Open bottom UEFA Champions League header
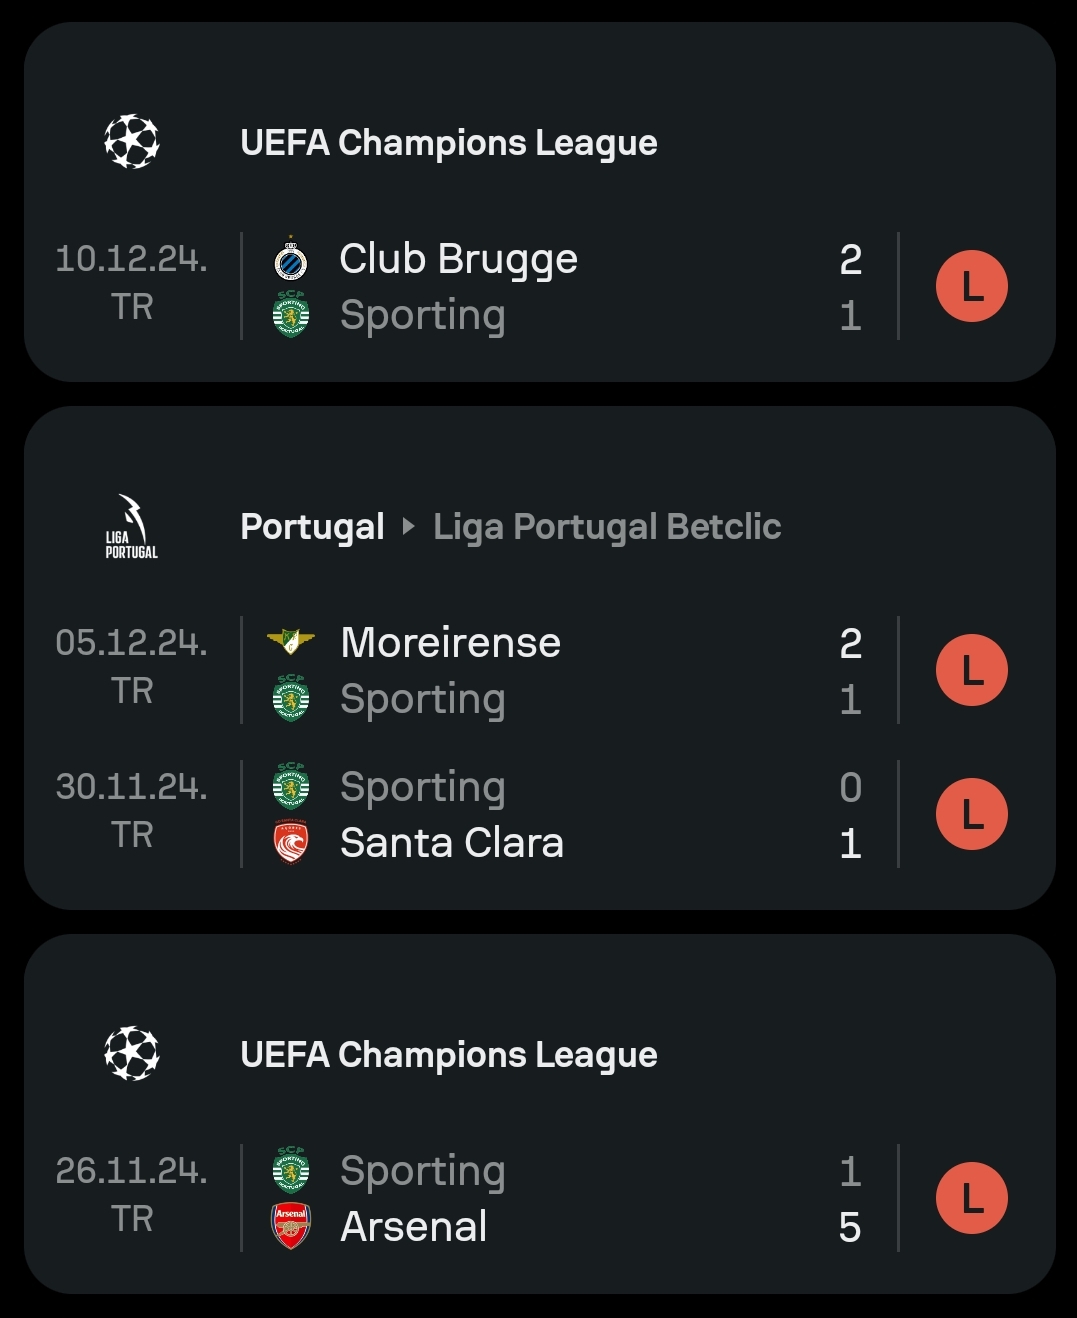This screenshot has width=1077, height=1318. (449, 1055)
